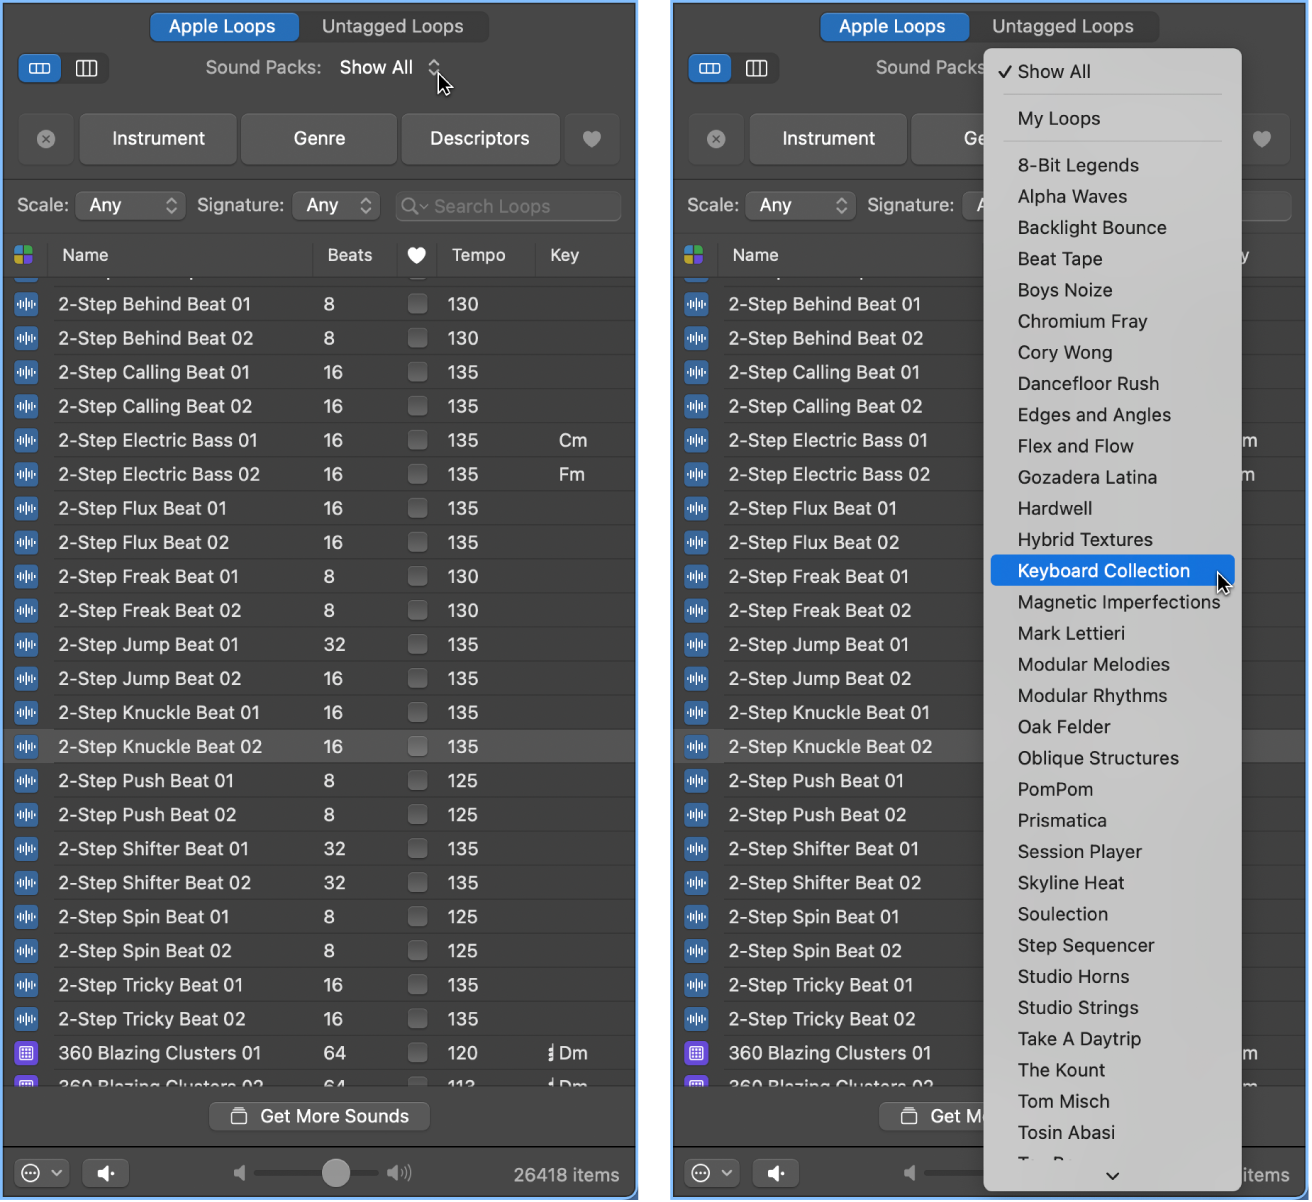This screenshot has width=1312, height=1202.
Task: Click the Get More Sounds button
Action: click(x=319, y=1116)
